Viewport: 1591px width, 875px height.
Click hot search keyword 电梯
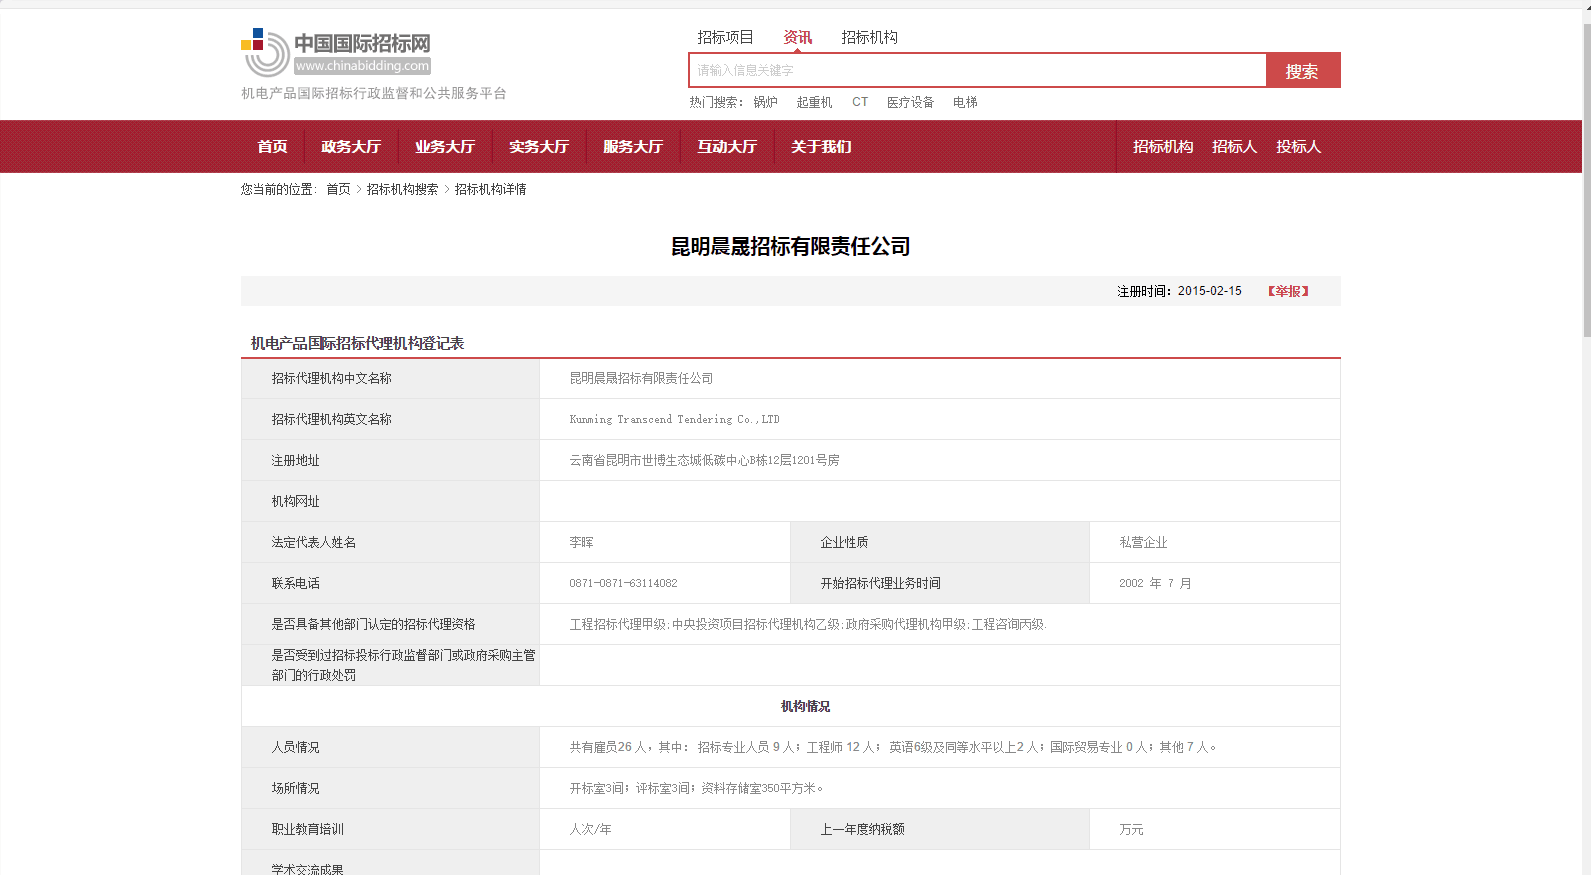click(x=965, y=102)
